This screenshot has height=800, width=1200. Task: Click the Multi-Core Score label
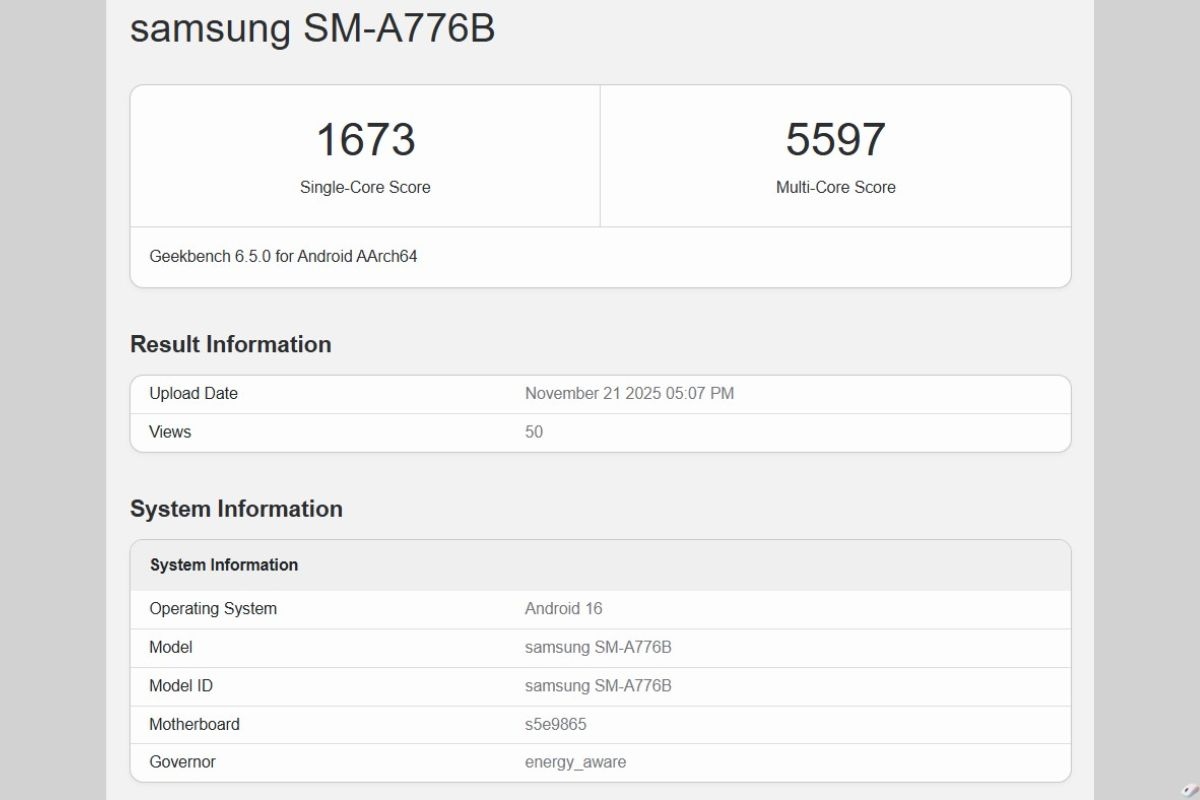click(x=836, y=187)
